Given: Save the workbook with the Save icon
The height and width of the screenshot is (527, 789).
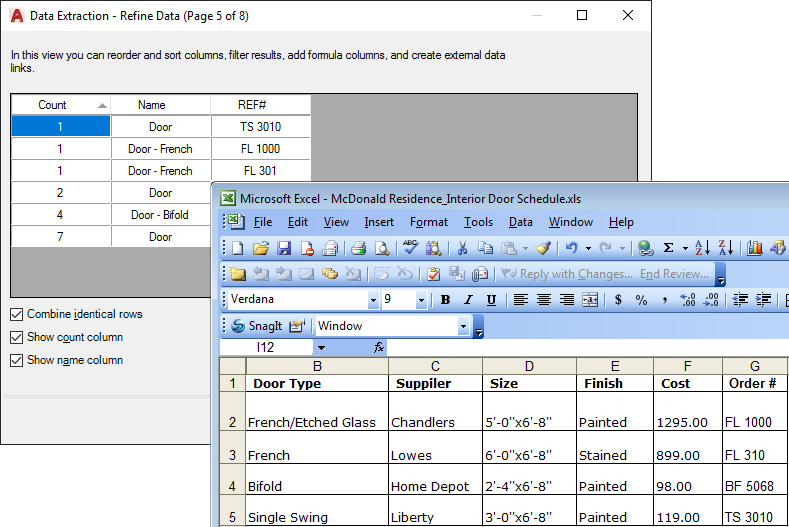Looking at the screenshot, I should (284, 248).
